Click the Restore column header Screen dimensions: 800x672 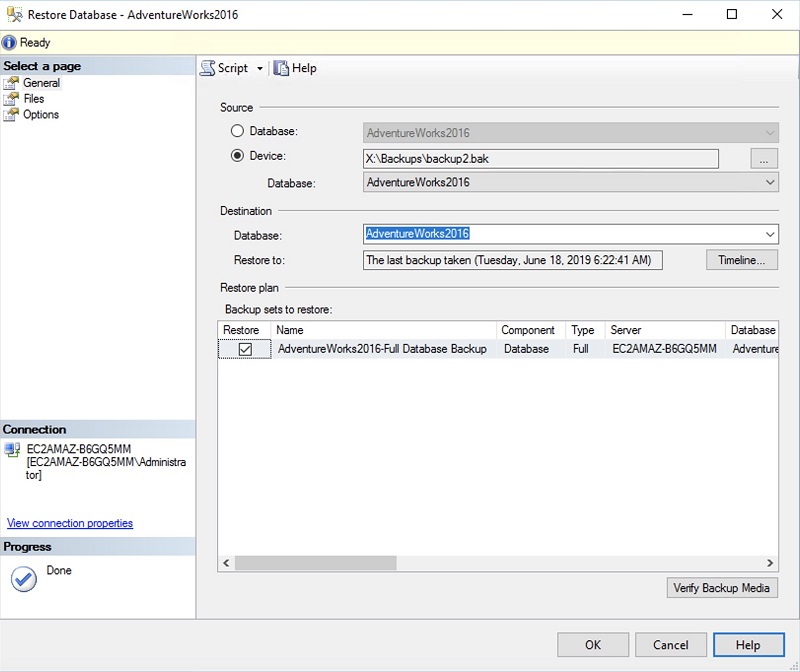pos(244,330)
